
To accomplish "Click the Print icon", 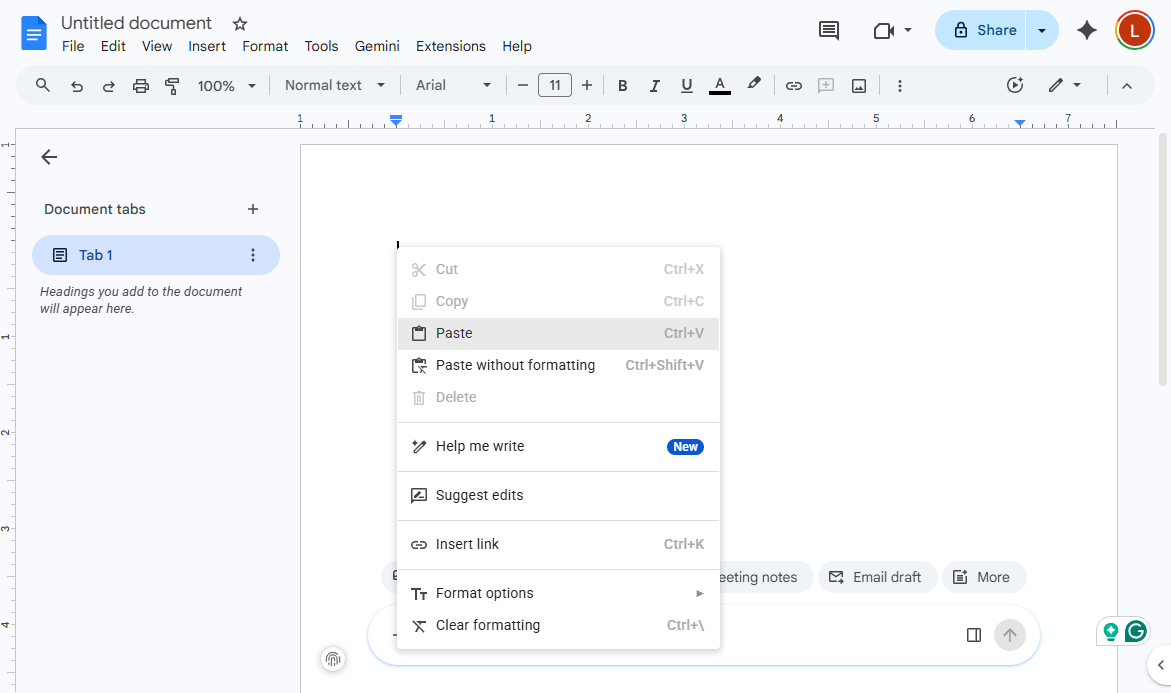I will (x=140, y=85).
